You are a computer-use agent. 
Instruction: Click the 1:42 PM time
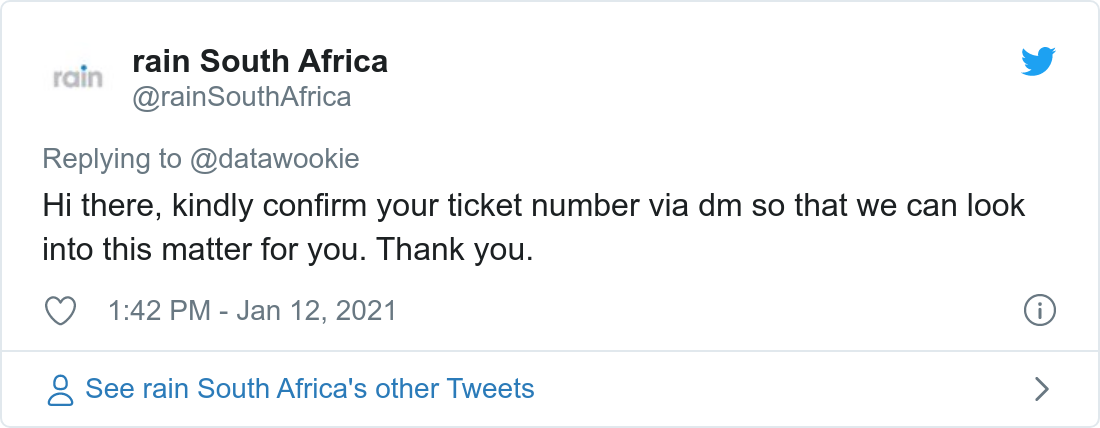point(158,311)
